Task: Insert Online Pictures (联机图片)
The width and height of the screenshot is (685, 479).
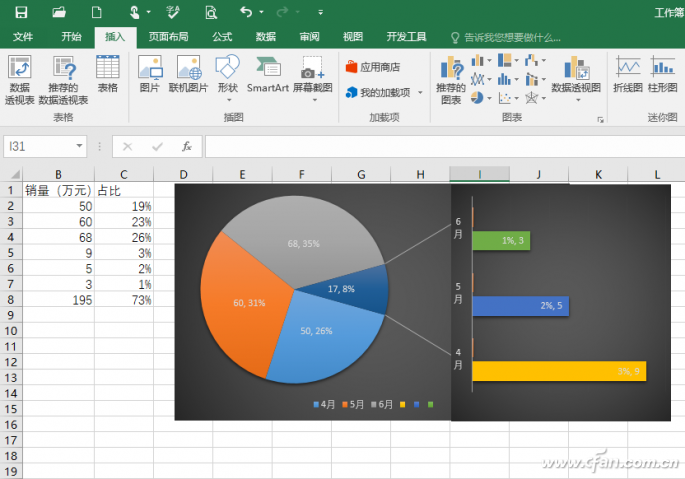Action: point(188,73)
